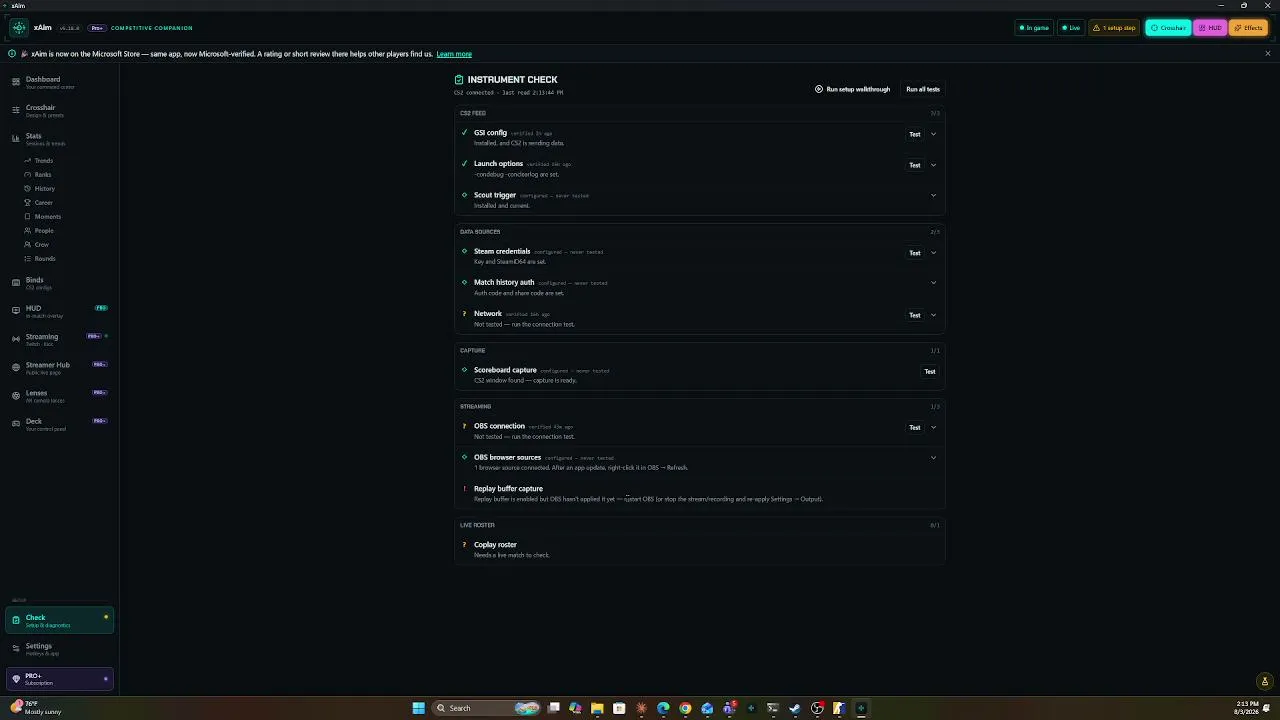Open the Streamer Hub sidebar section
Screen dimensions: 1280x720
pyautogui.click(x=60, y=367)
